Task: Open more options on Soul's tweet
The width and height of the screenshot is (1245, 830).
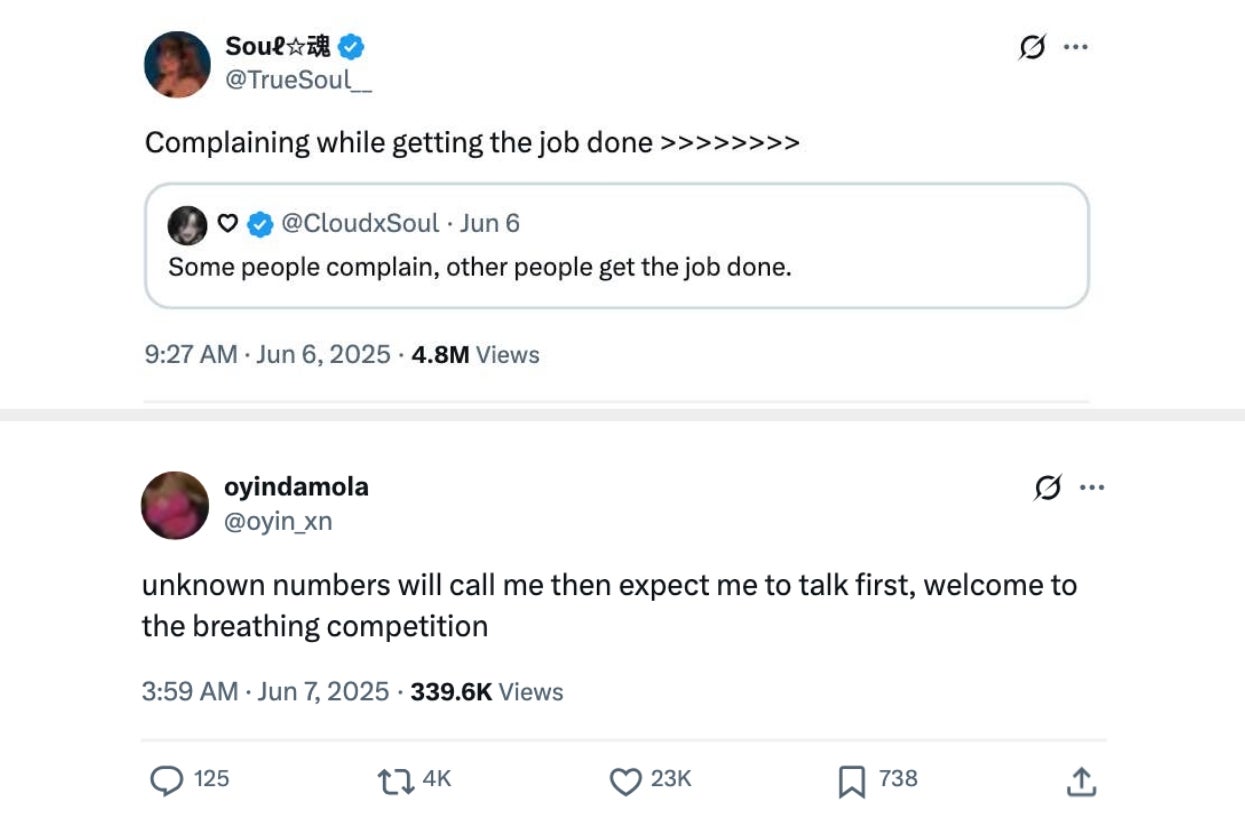Action: tap(1075, 47)
